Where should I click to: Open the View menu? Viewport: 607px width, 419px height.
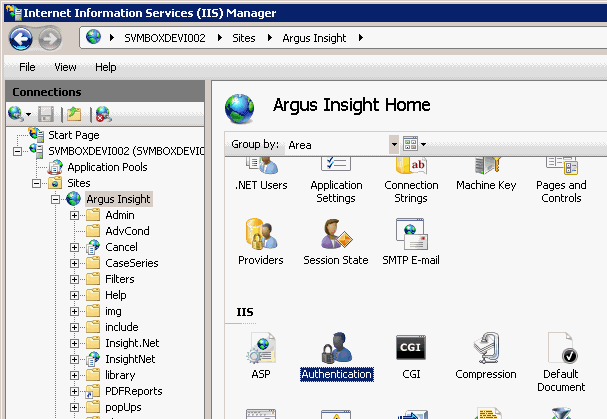coord(65,67)
